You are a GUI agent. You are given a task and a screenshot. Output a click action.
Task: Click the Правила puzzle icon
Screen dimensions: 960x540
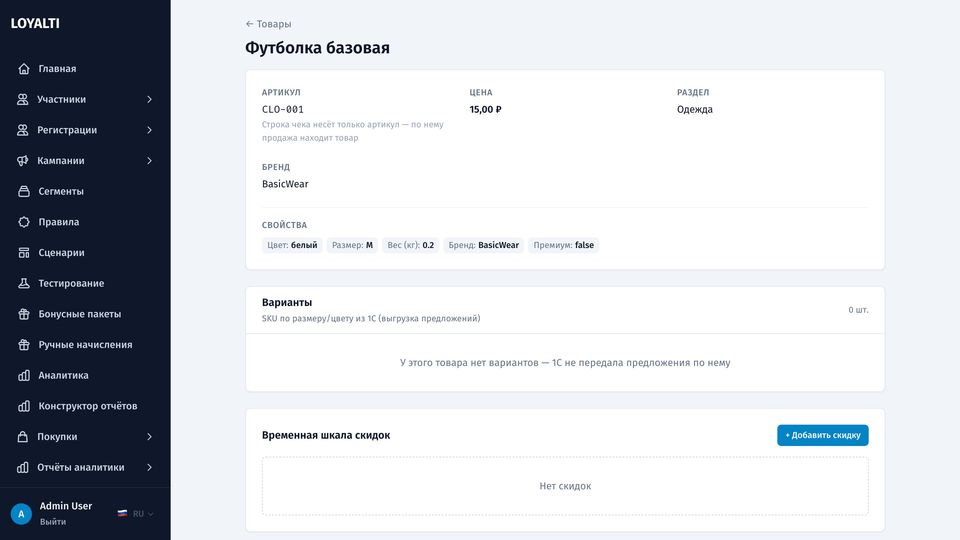[x=24, y=222]
